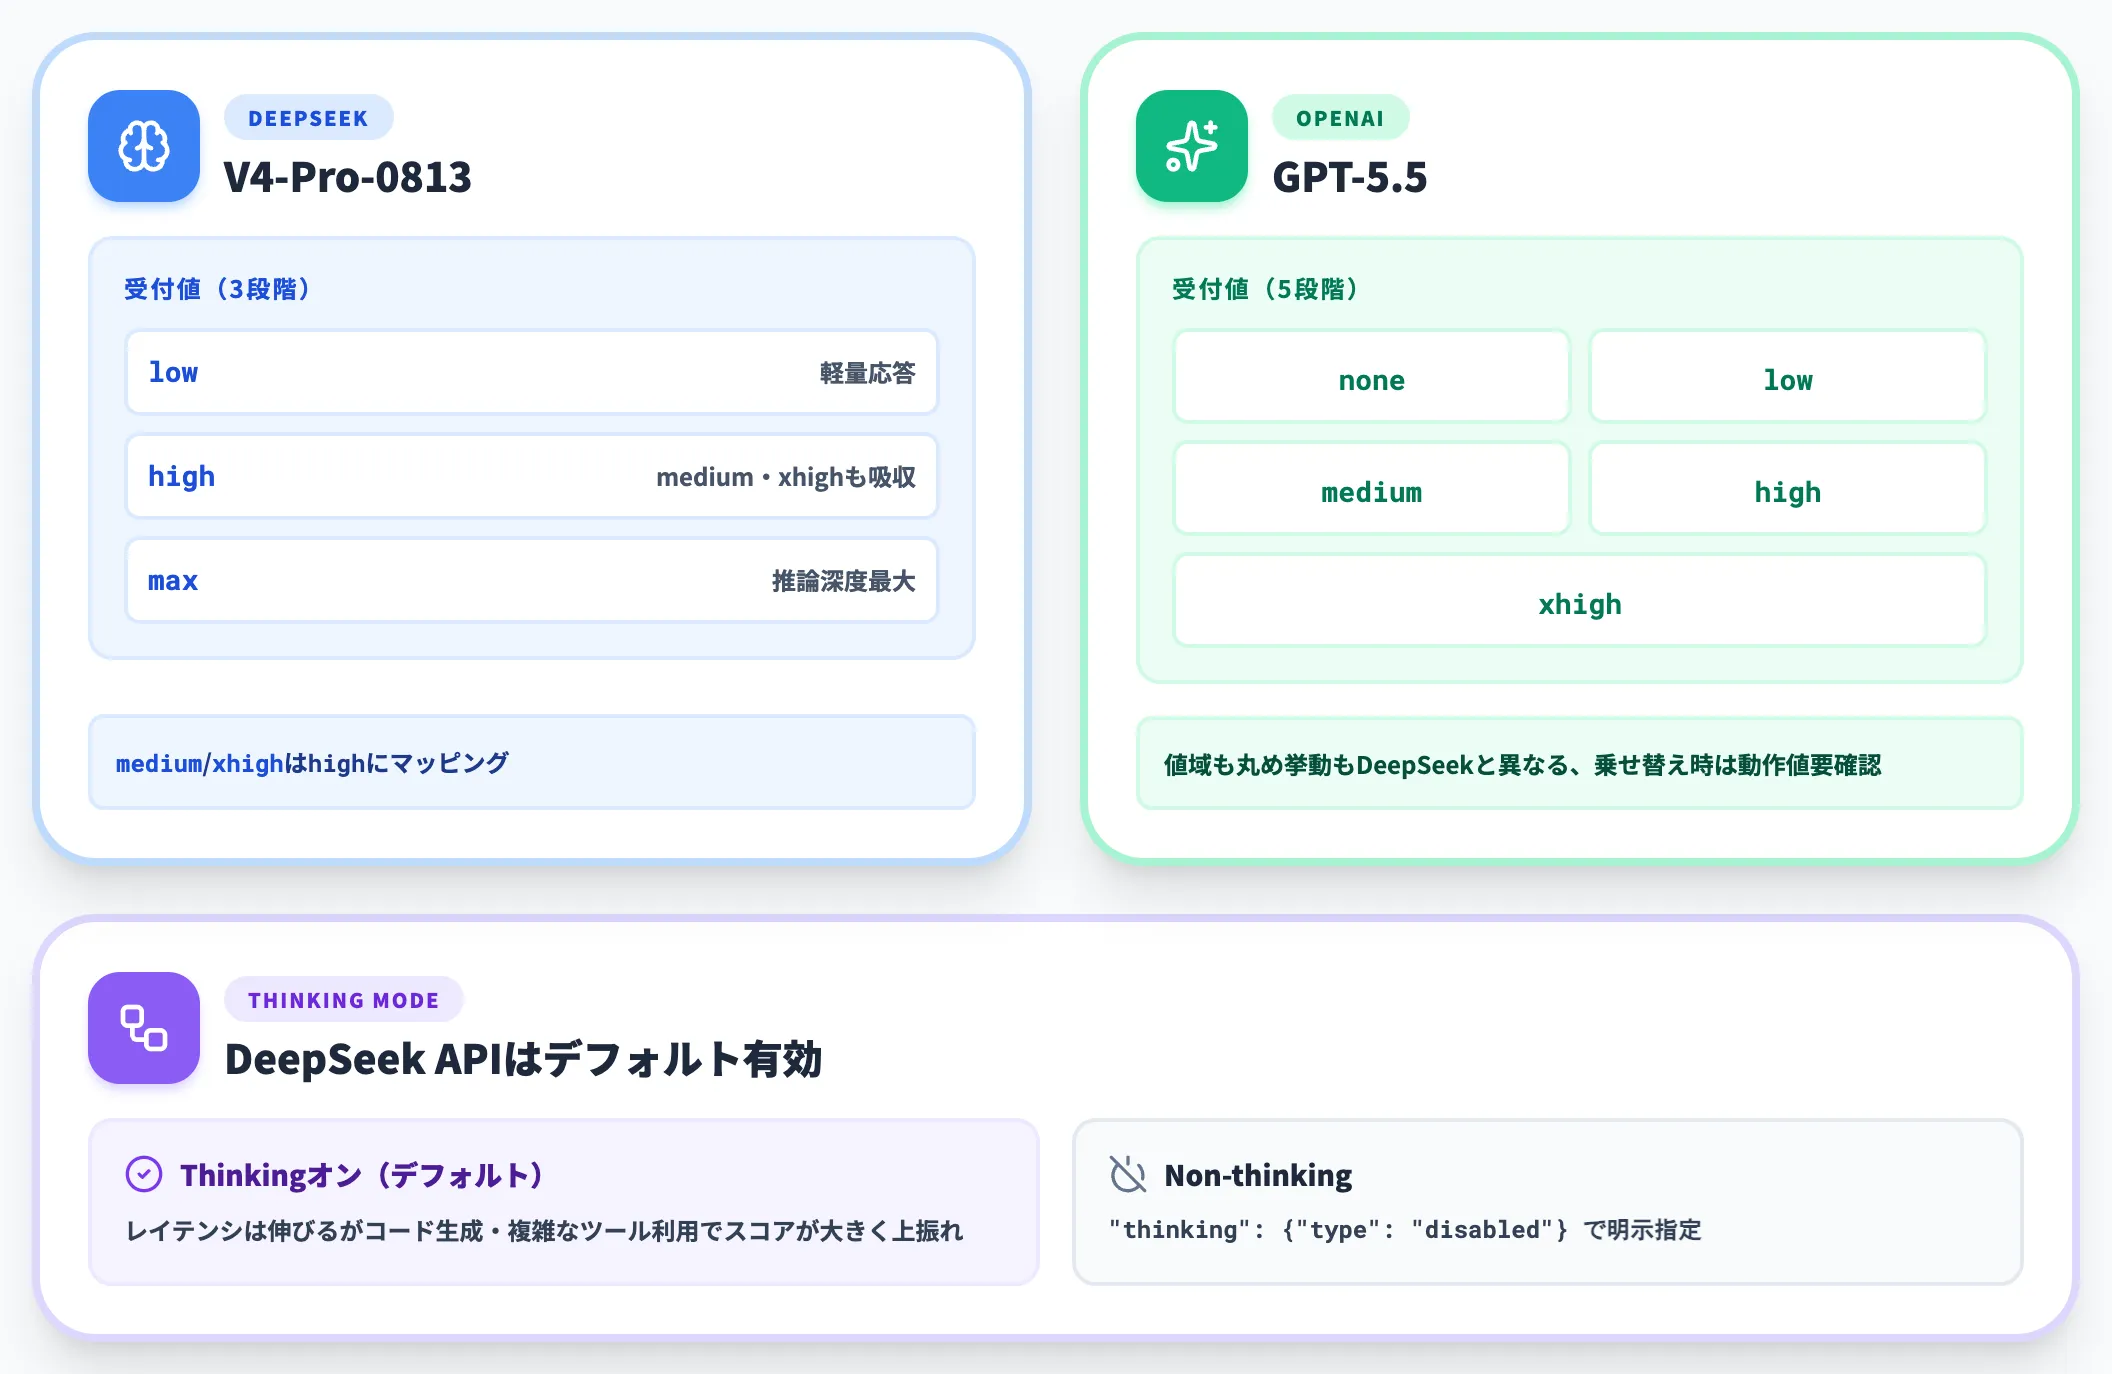Click the purple Thinking Mode flow icon
This screenshot has width=2112, height=1374.
coord(144,1028)
